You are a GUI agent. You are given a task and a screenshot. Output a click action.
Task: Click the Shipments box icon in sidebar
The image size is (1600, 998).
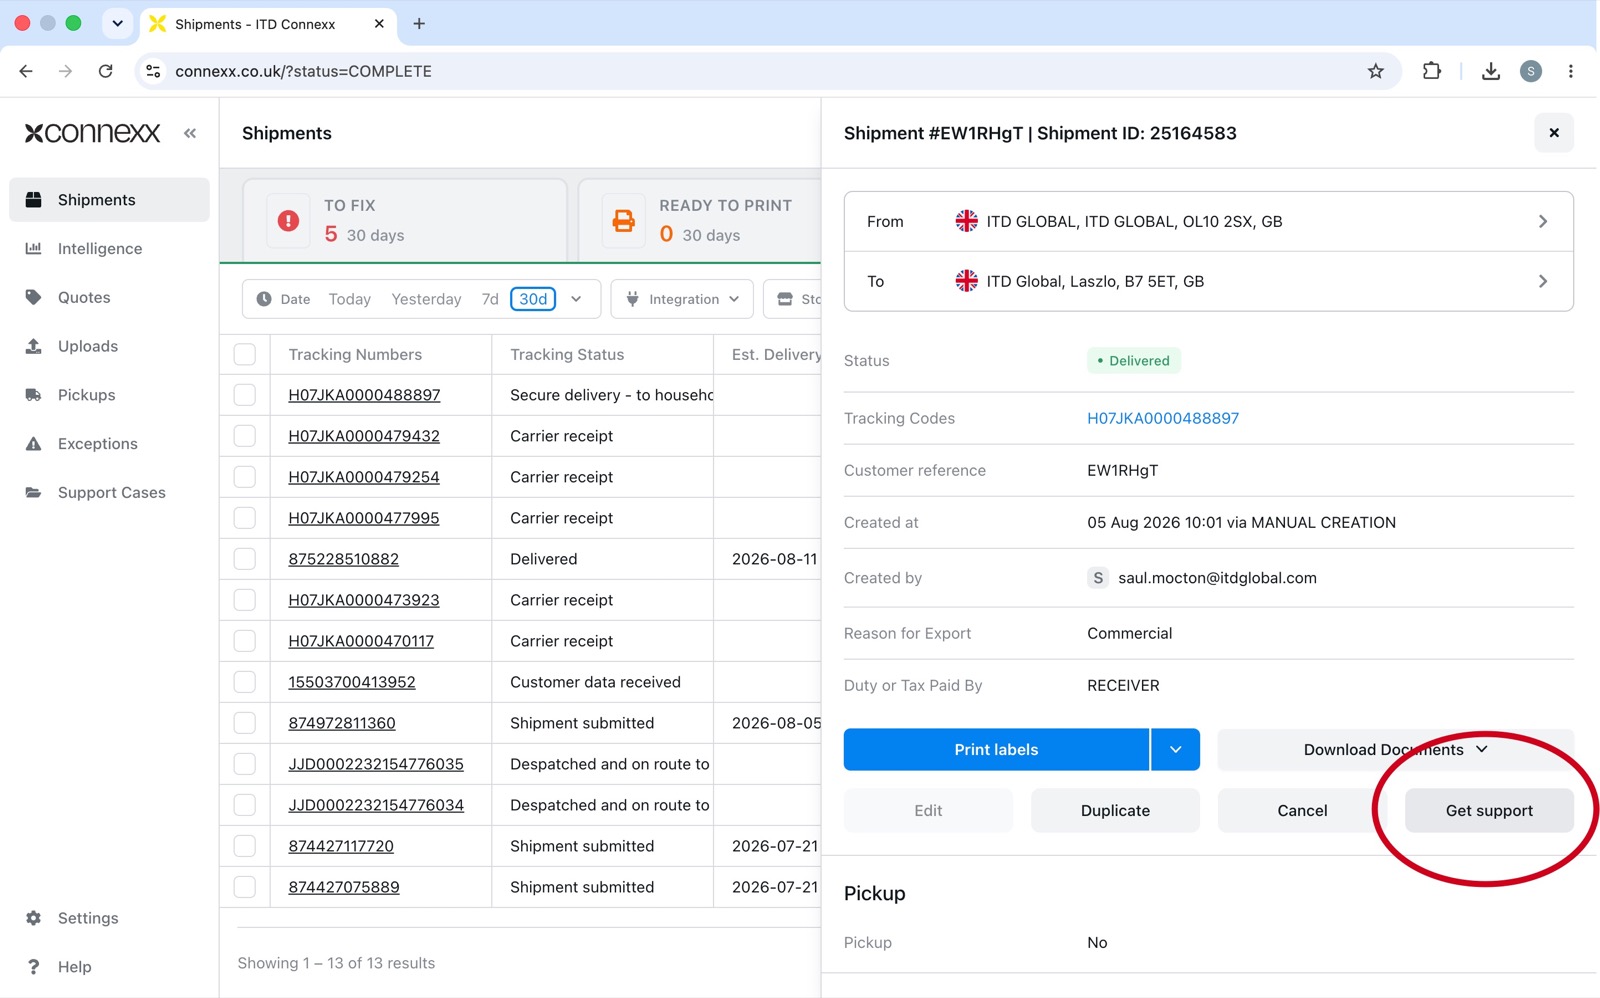point(34,199)
